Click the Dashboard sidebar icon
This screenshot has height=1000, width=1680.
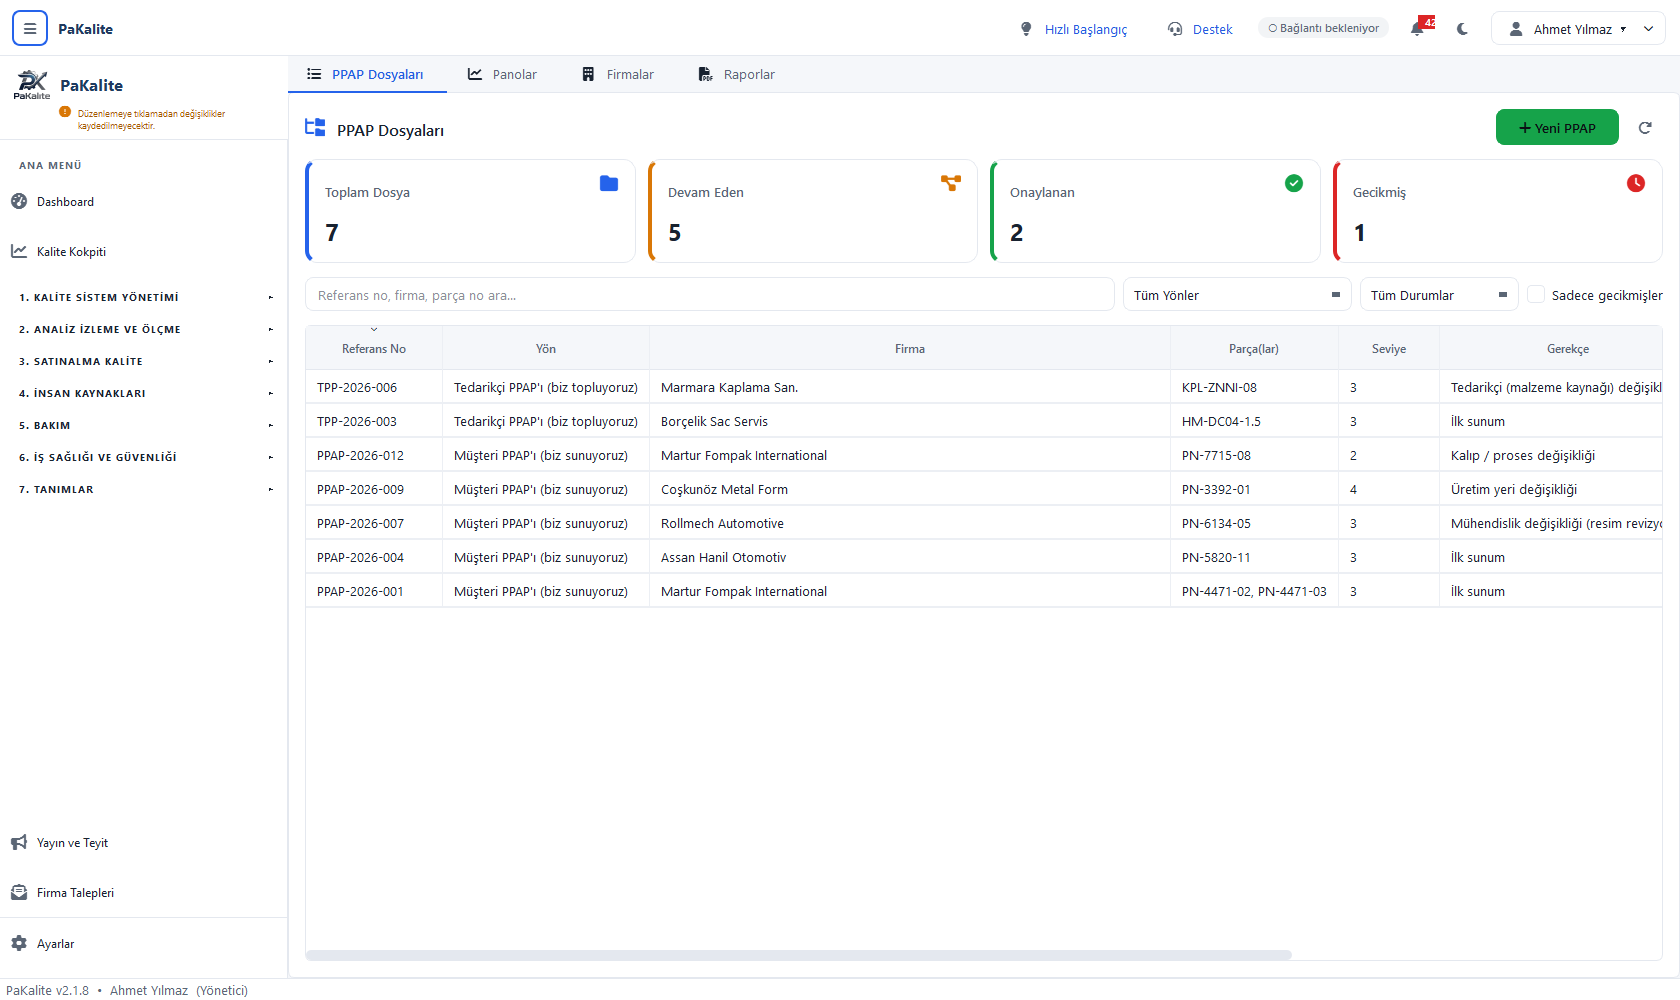tap(19, 201)
